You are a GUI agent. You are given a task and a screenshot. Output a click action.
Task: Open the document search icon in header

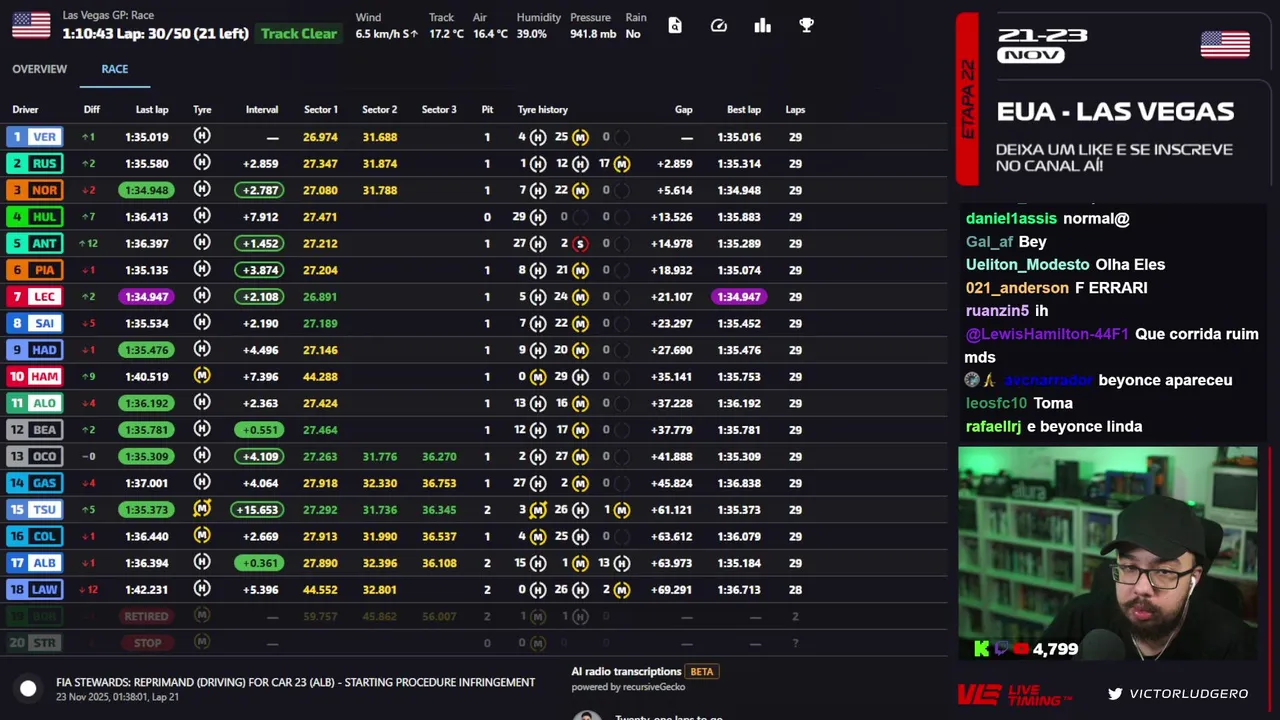[675, 25]
